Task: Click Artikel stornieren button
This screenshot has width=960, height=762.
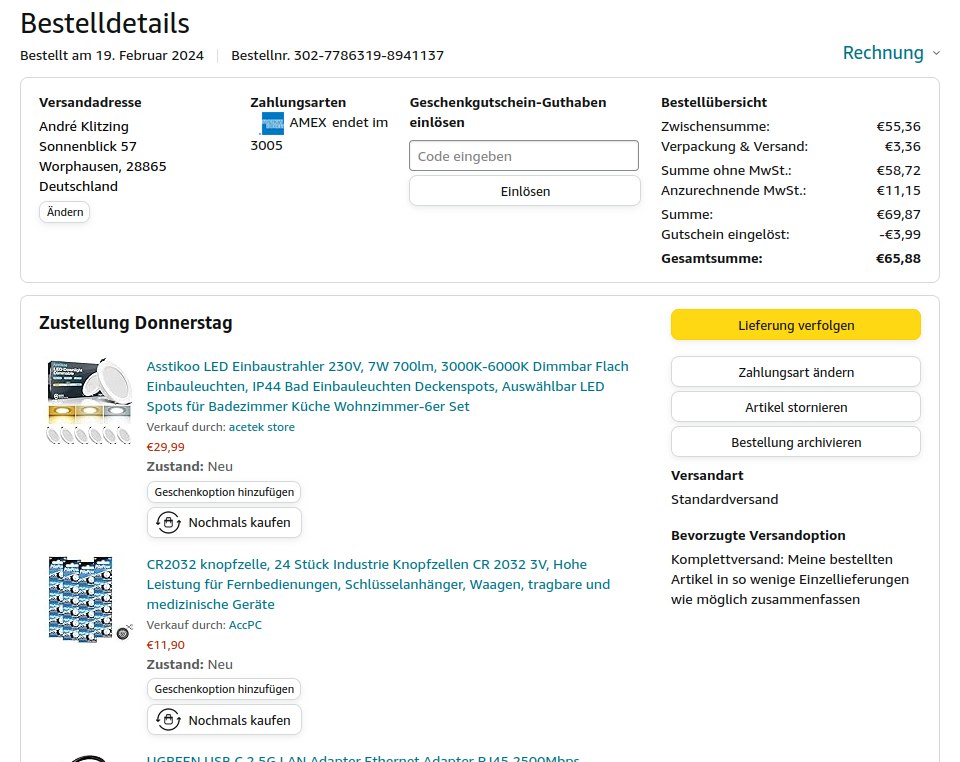Action: pos(795,407)
